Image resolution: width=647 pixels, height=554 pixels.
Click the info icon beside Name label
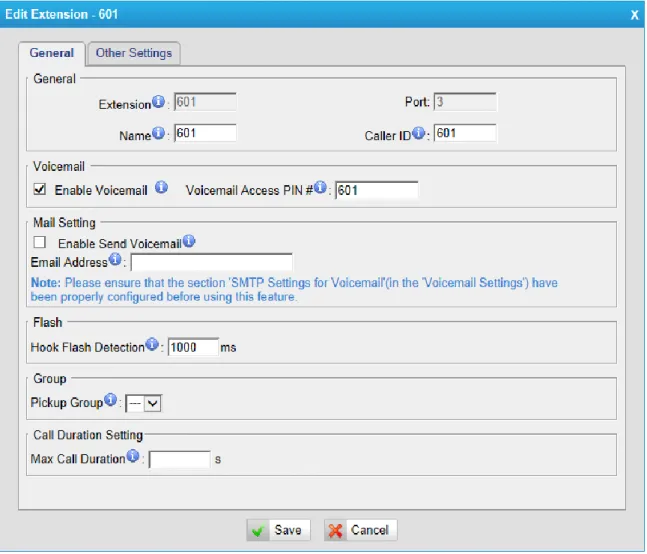(x=158, y=133)
